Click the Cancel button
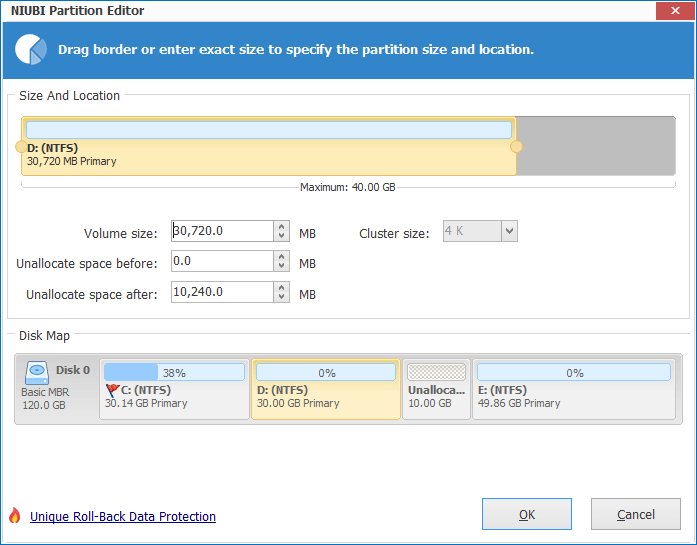Image resolution: width=697 pixels, height=545 pixels. (636, 514)
